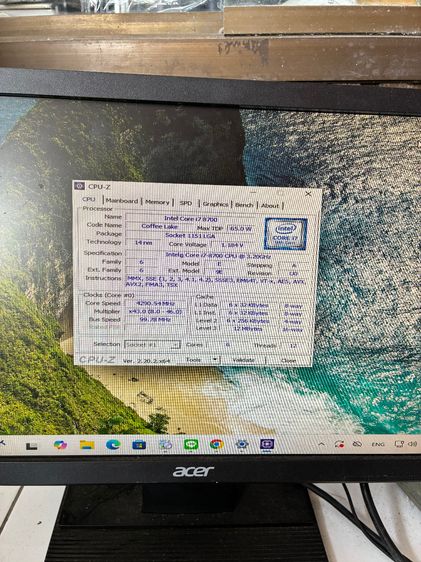Launch Microsoft Edge from the taskbar

(x=113, y=445)
